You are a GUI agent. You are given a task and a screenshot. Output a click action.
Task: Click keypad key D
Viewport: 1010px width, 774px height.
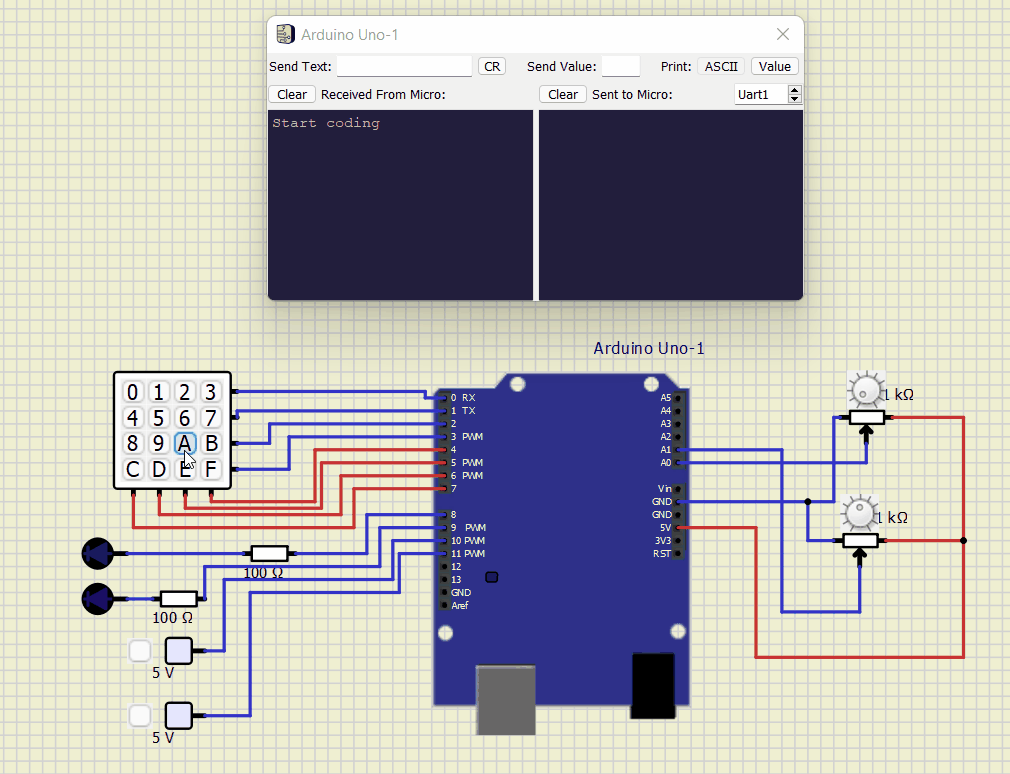tap(158, 469)
